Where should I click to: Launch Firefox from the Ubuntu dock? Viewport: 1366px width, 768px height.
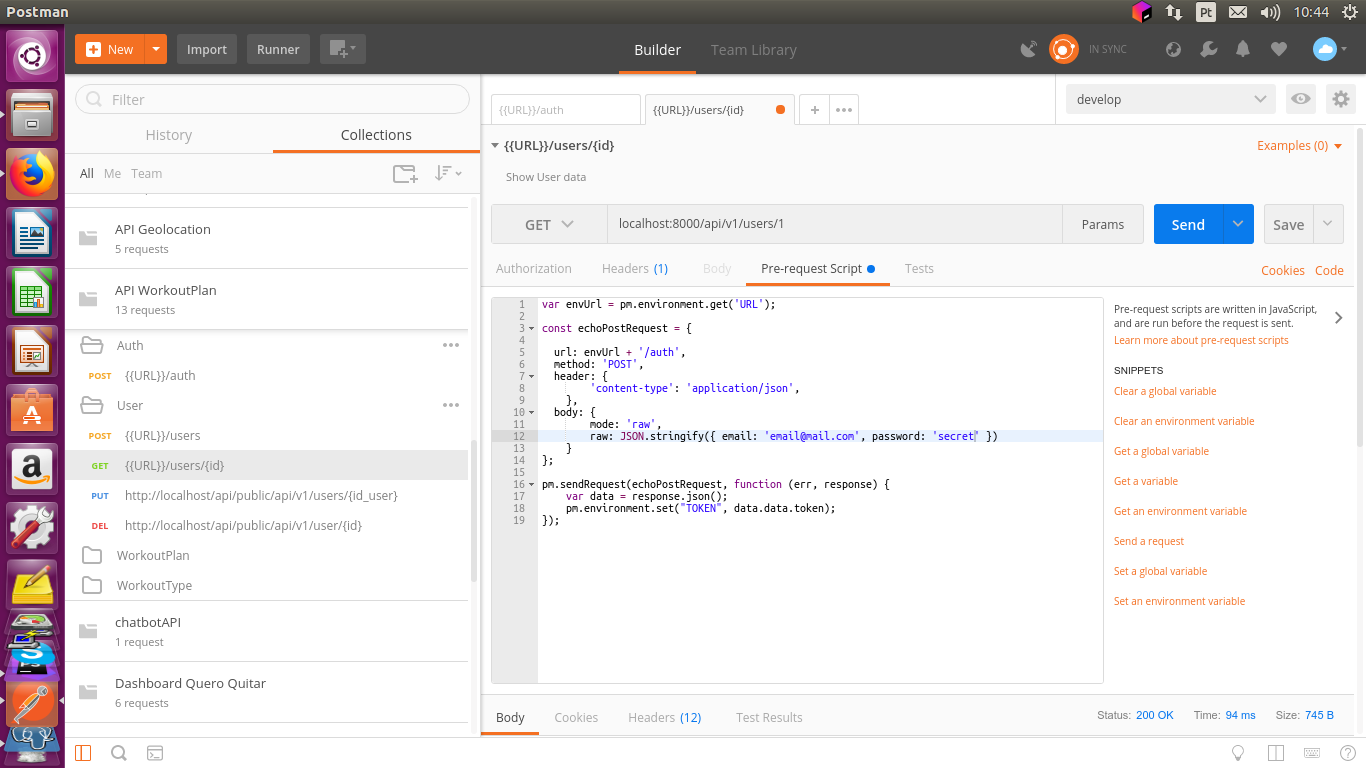pyautogui.click(x=33, y=174)
